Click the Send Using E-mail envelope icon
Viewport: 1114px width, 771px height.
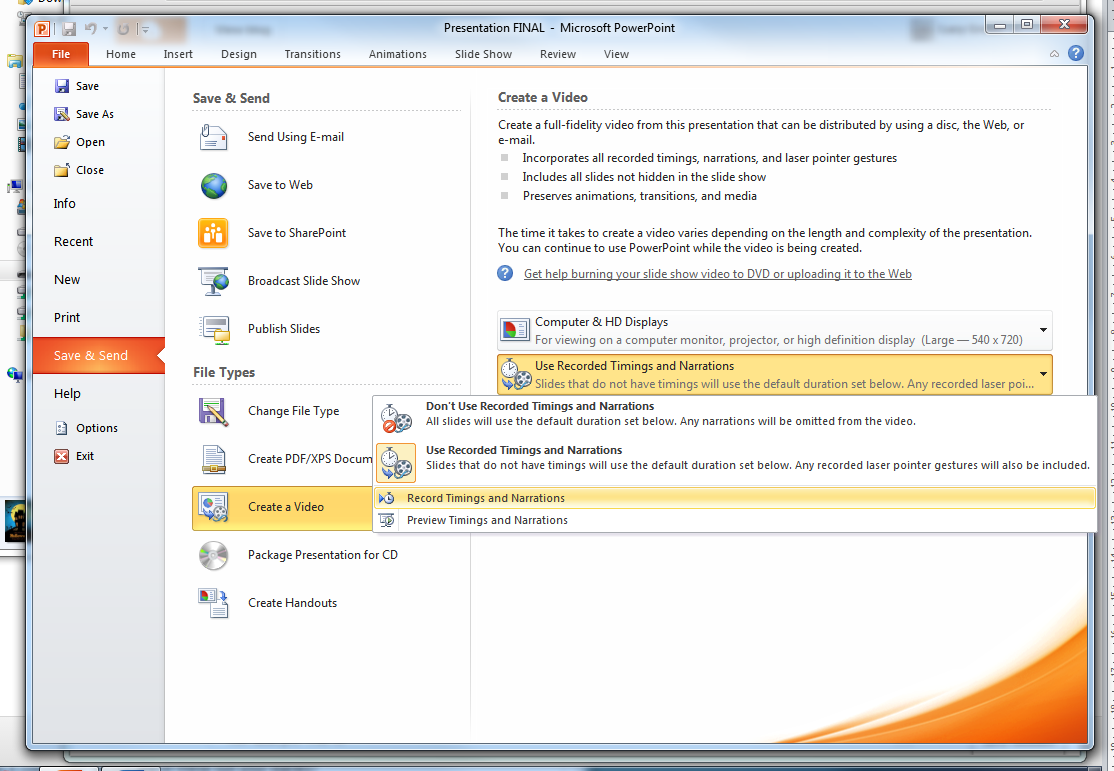tap(213, 137)
